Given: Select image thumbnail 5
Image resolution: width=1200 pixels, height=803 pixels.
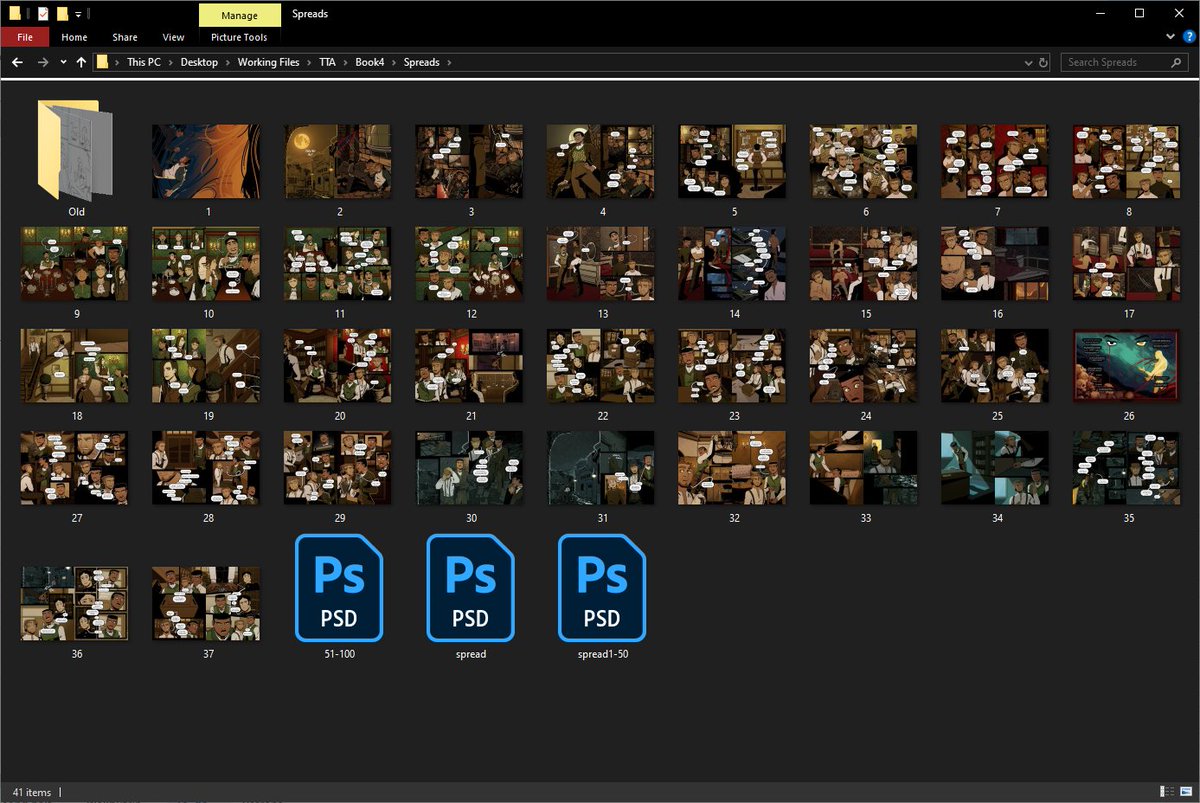Looking at the screenshot, I should (733, 161).
